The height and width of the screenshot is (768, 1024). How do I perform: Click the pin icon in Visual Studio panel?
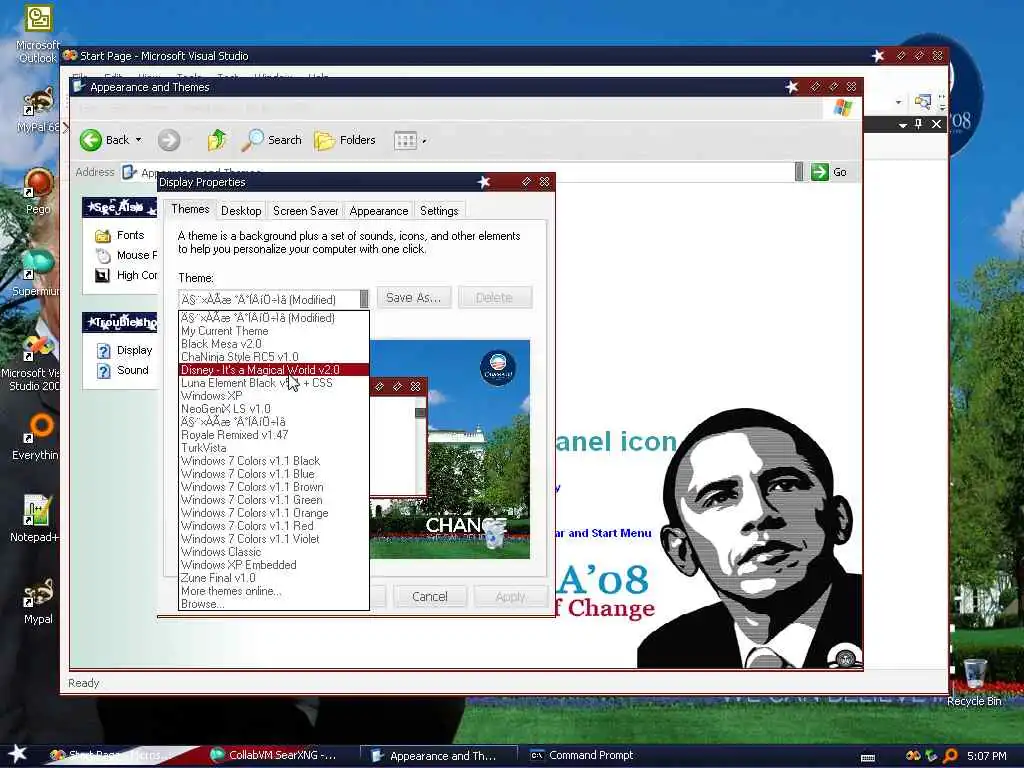(919, 124)
